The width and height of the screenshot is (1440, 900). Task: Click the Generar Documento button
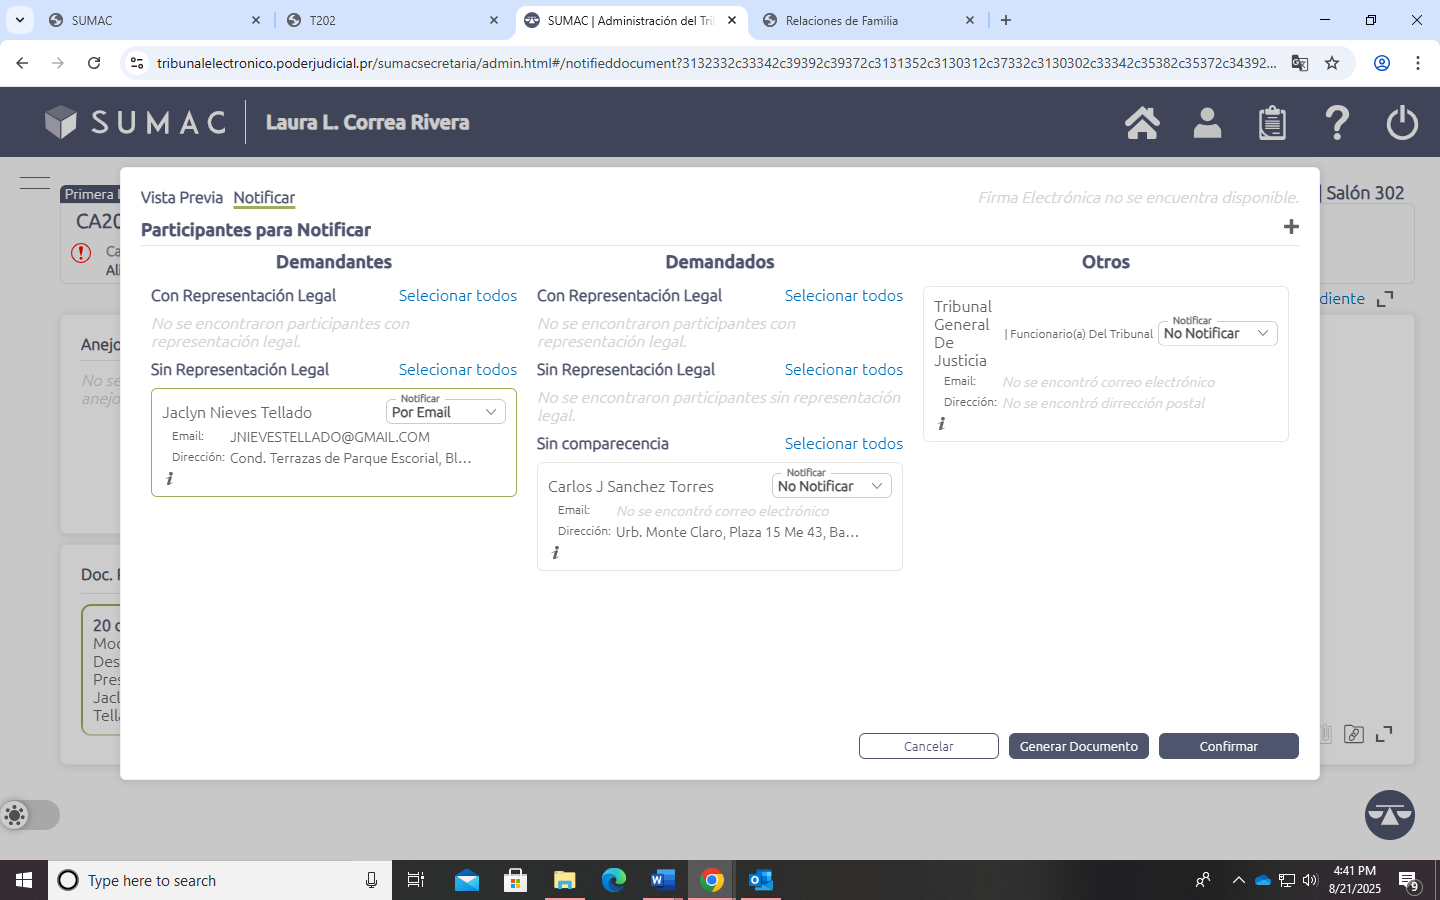click(x=1078, y=746)
